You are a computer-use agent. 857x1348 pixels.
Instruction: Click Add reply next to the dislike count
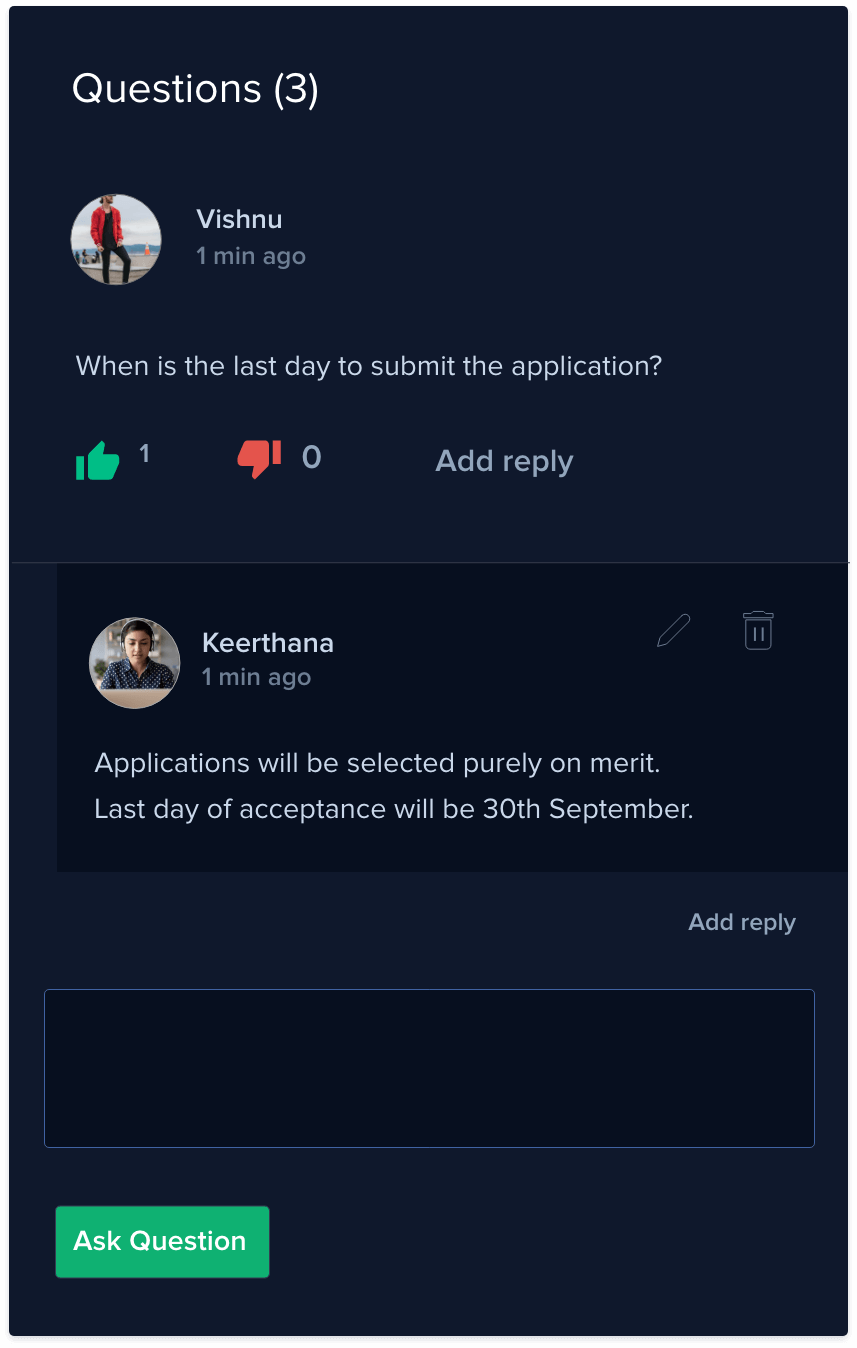click(504, 461)
